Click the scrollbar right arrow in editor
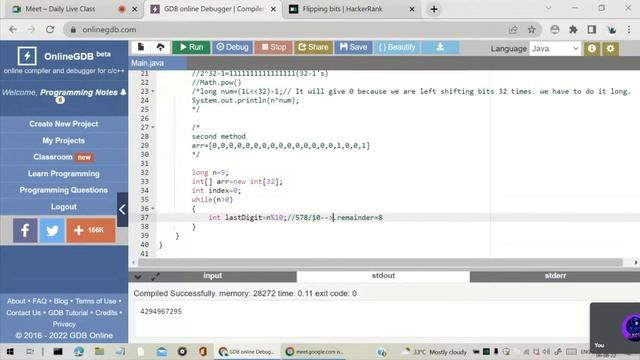The image size is (640, 360). pyautogui.click(x=636, y=262)
